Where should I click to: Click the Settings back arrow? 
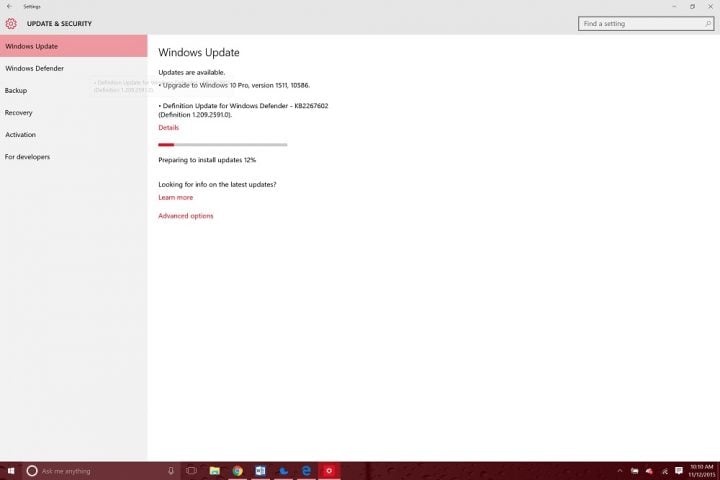click(10, 6)
